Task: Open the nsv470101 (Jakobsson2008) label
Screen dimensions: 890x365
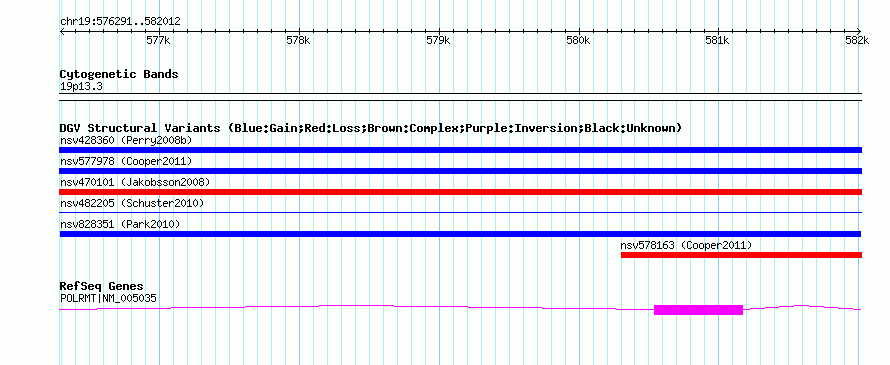Action: click(x=135, y=182)
